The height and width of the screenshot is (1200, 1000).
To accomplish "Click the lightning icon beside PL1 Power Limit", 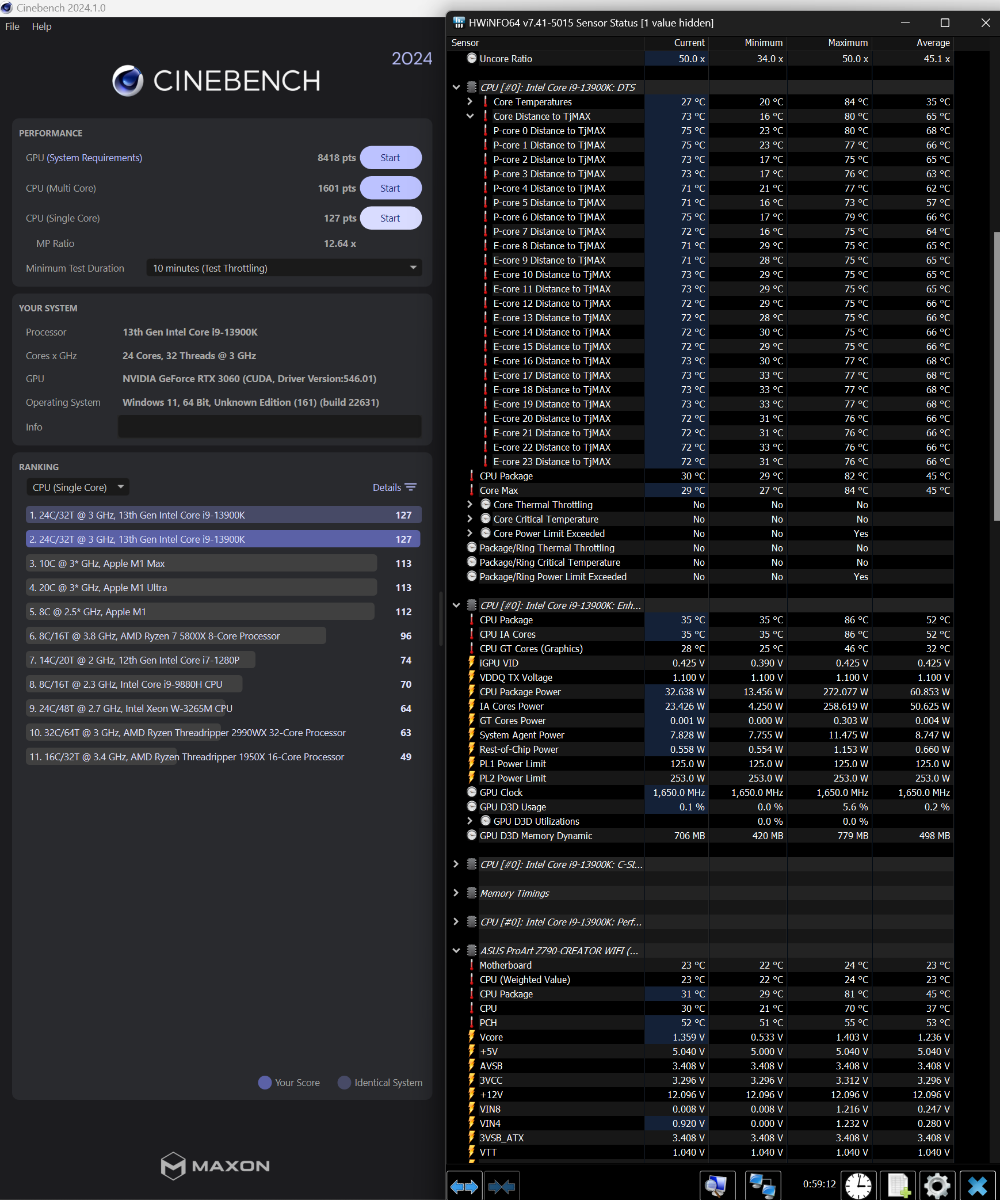I will coord(472,764).
